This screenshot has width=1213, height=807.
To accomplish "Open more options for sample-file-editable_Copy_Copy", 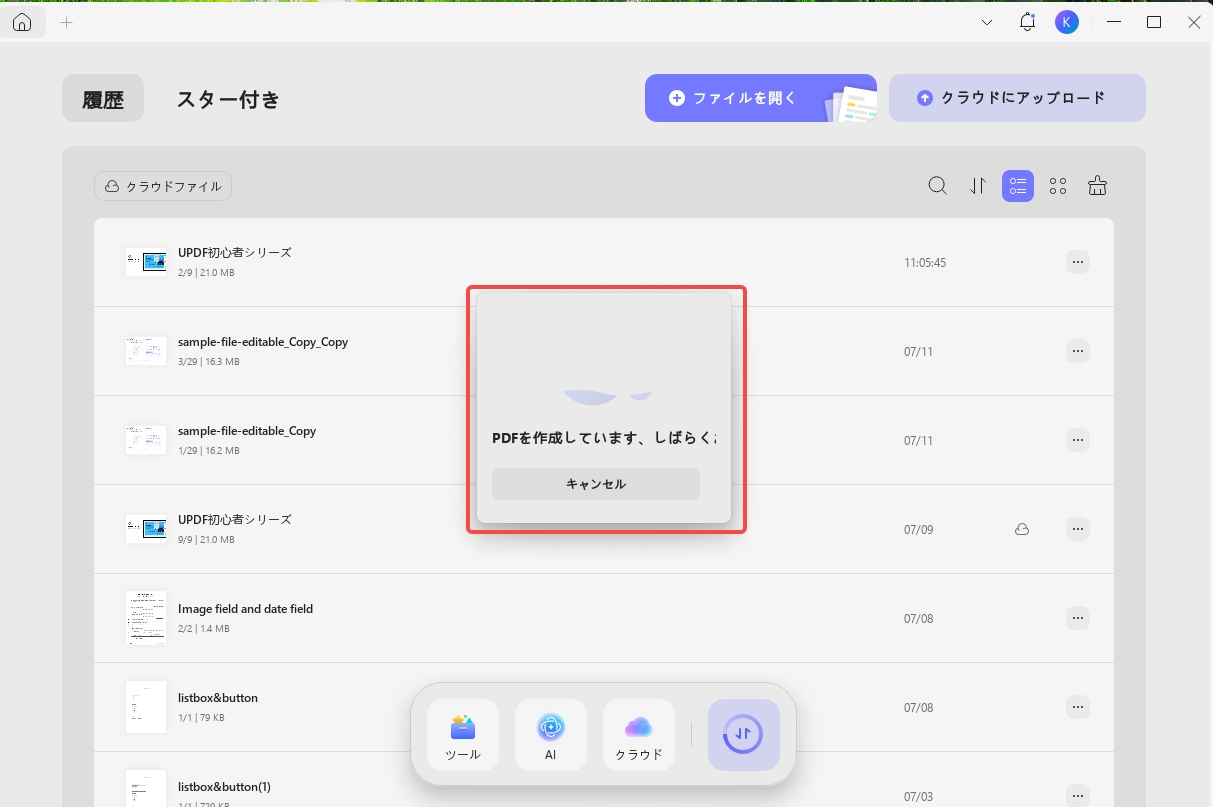I will (1077, 351).
